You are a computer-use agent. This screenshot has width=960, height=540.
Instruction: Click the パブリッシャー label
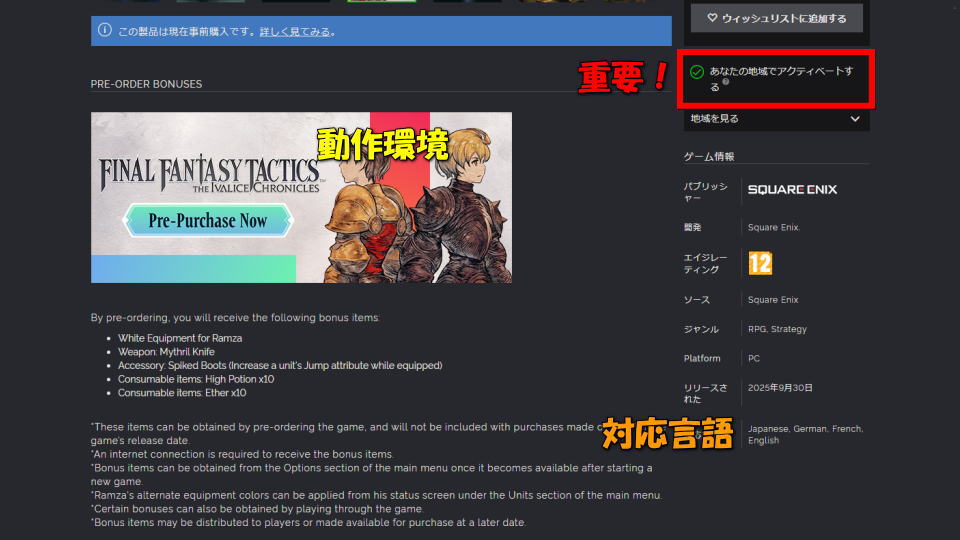coord(705,192)
